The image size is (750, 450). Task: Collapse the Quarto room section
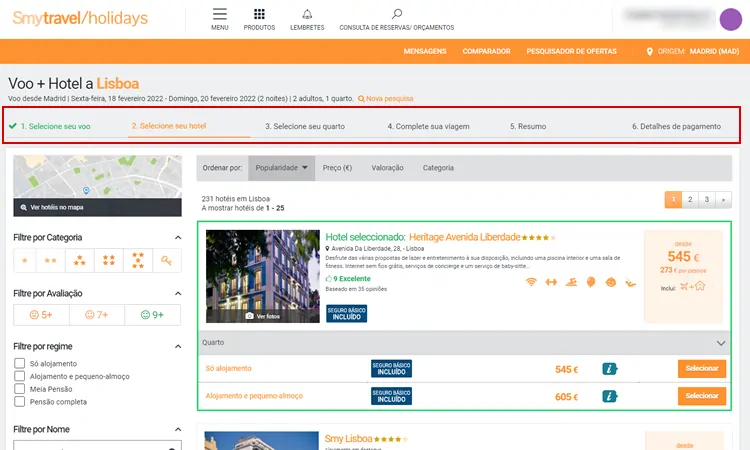click(x=721, y=343)
